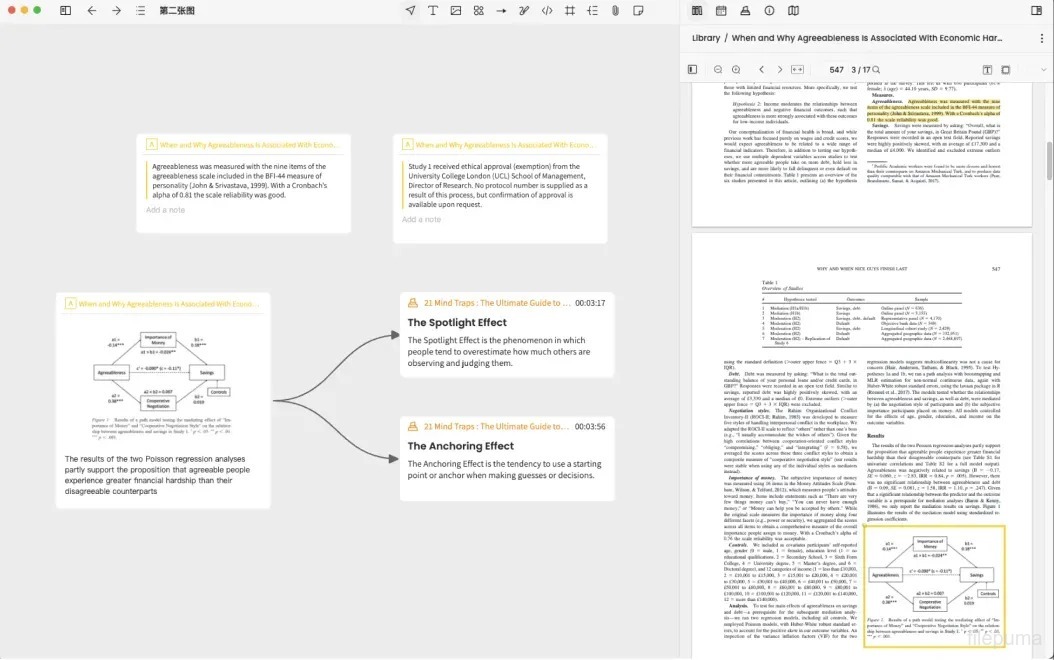1054x660 pixels.
Task: Go to Library in the breadcrumb
Action: click(705, 38)
